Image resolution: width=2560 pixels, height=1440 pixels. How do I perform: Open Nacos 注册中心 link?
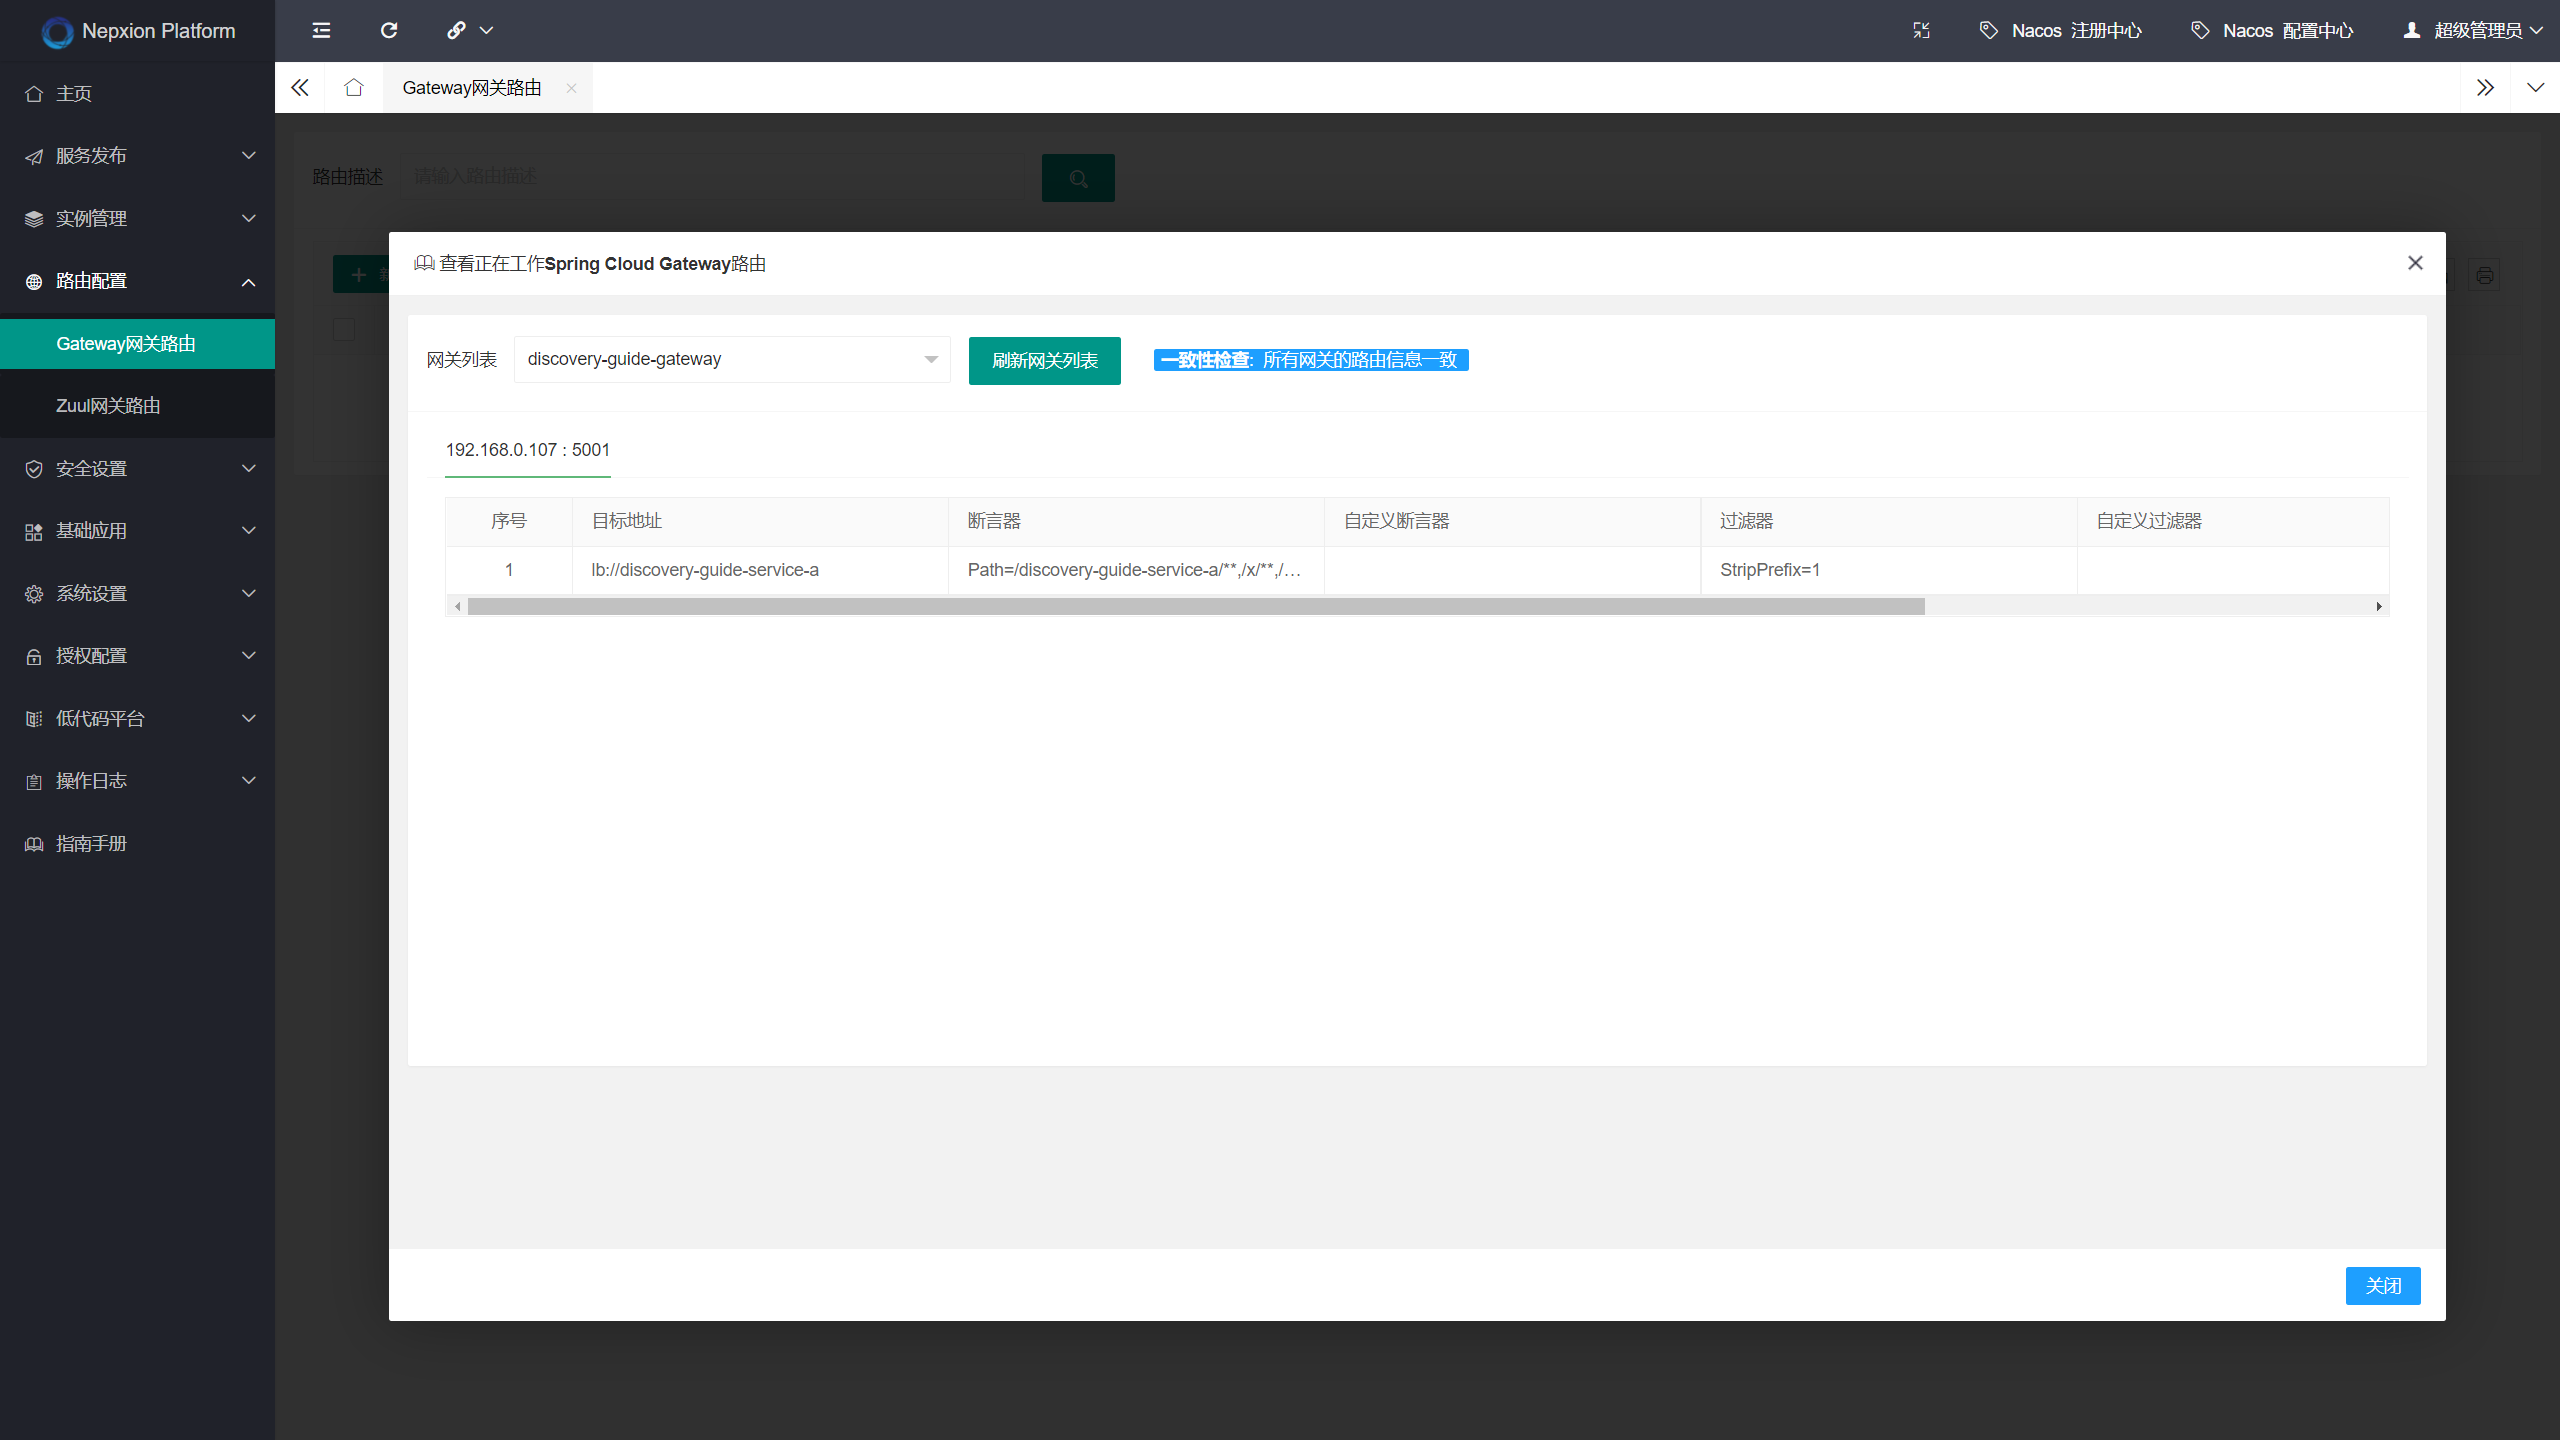point(2061,30)
